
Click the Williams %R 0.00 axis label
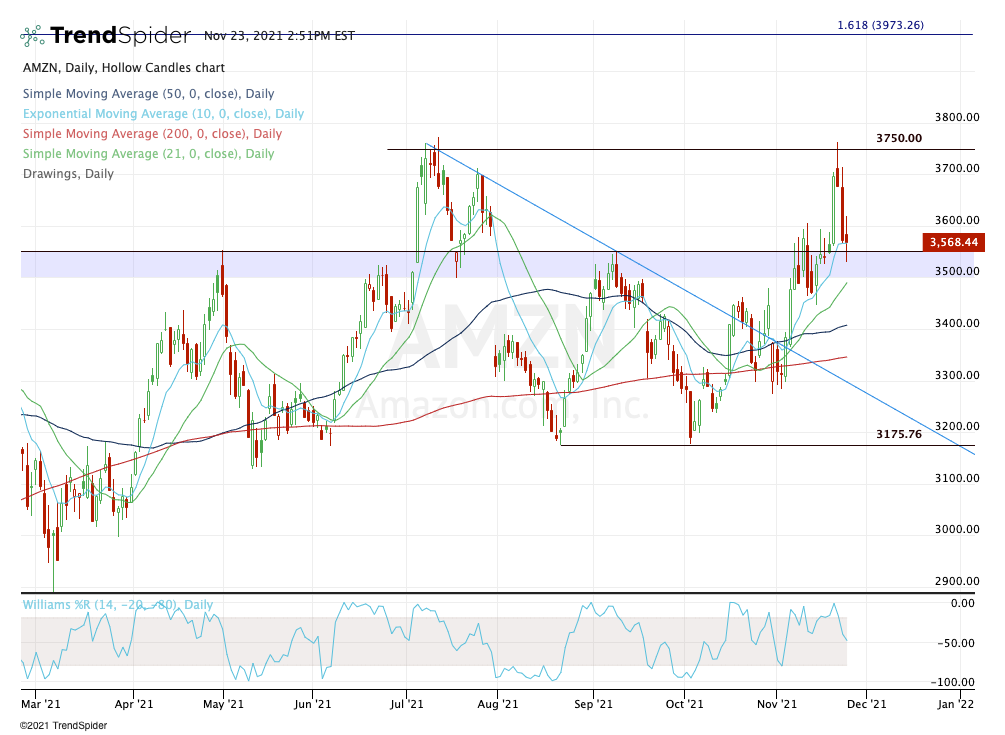963,603
